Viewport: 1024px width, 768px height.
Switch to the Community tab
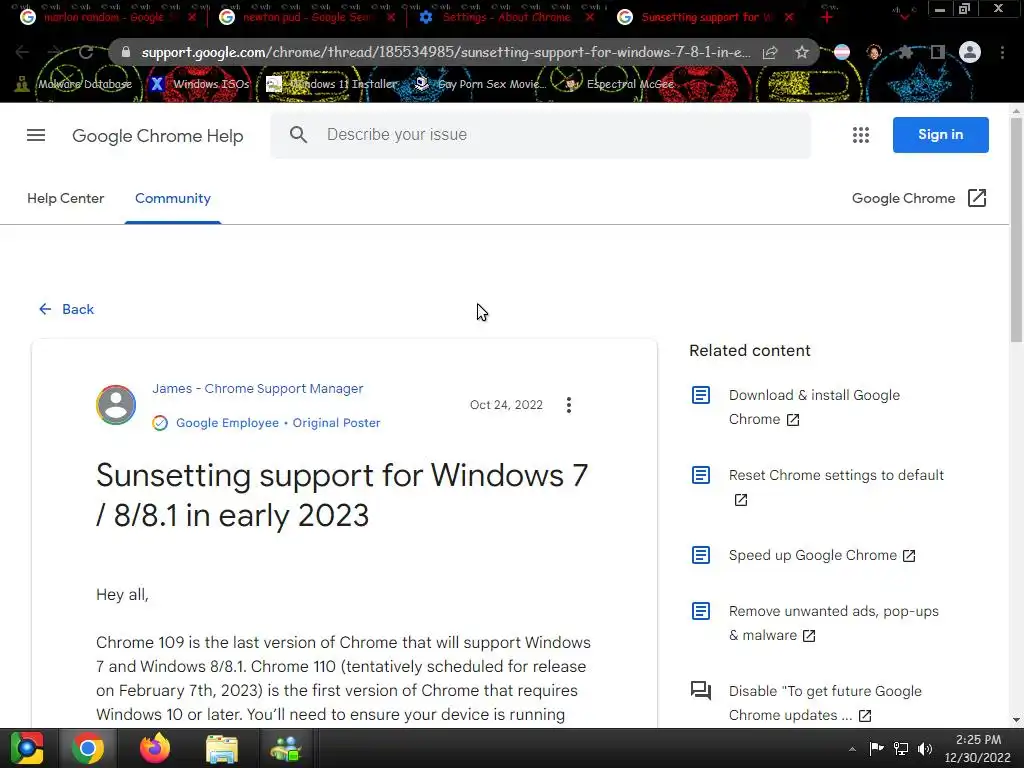pos(172,199)
